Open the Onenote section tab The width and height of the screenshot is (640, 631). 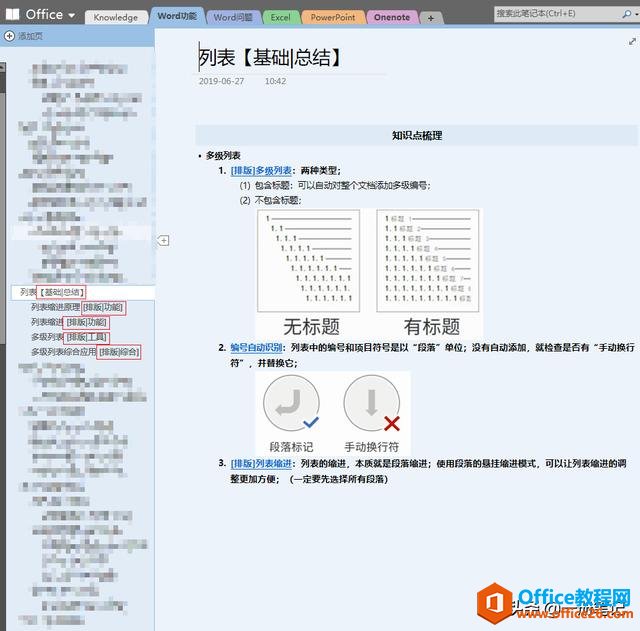(x=392, y=18)
